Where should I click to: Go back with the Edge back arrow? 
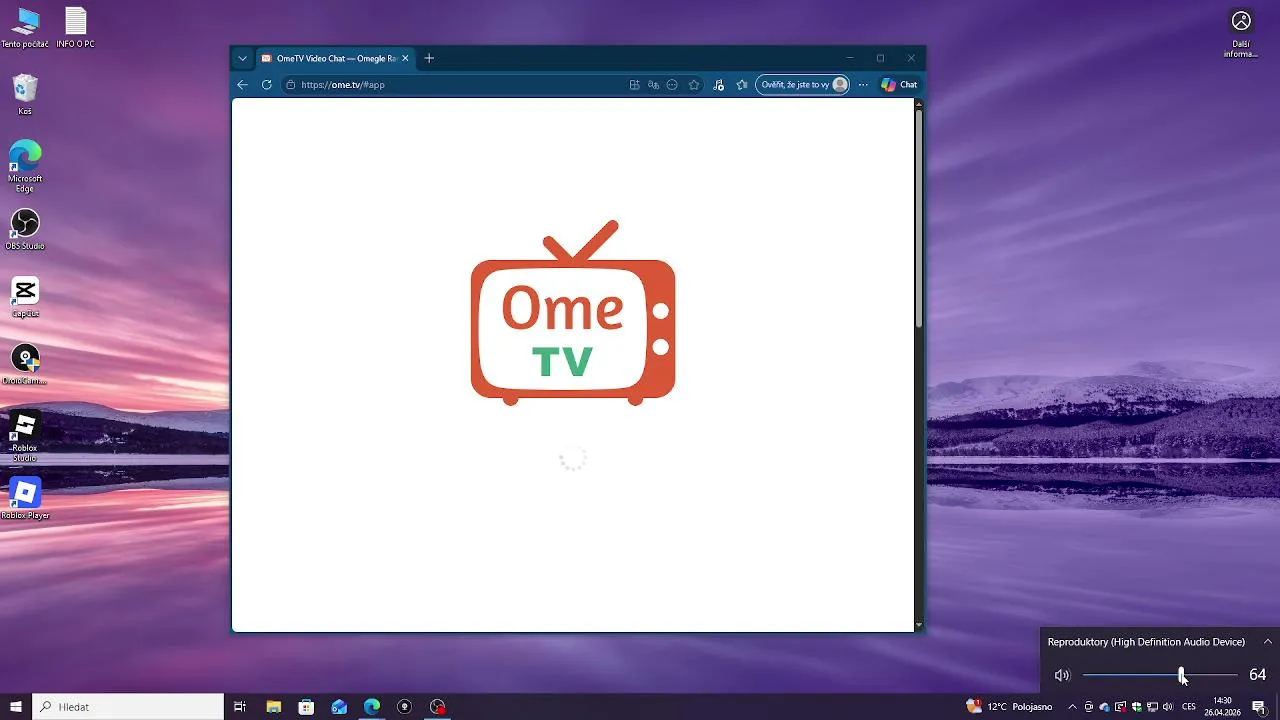(x=242, y=85)
